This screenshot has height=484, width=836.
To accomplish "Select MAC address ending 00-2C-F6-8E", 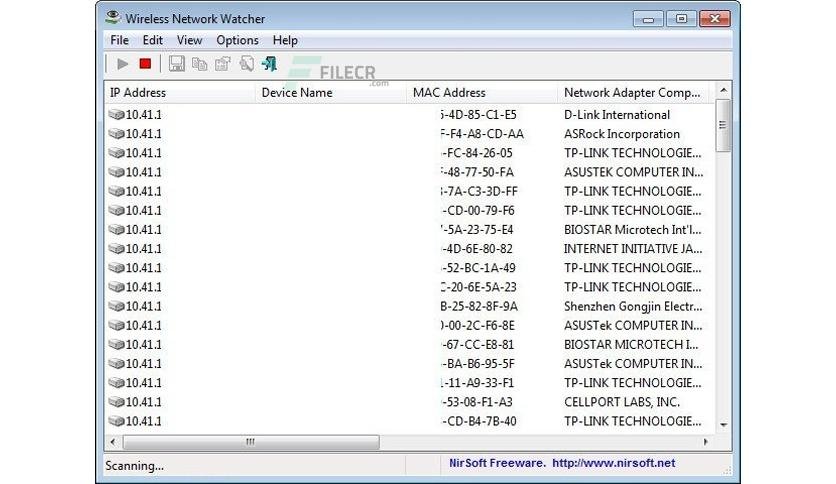I will point(478,325).
